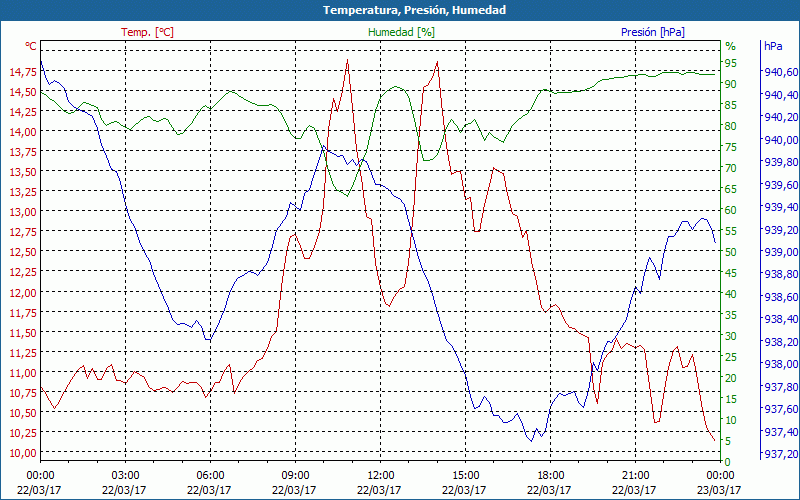Click the 14,50 temperature axis value
Image resolution: width=800 pixels, height=500 pixels.
click(23, 92)
